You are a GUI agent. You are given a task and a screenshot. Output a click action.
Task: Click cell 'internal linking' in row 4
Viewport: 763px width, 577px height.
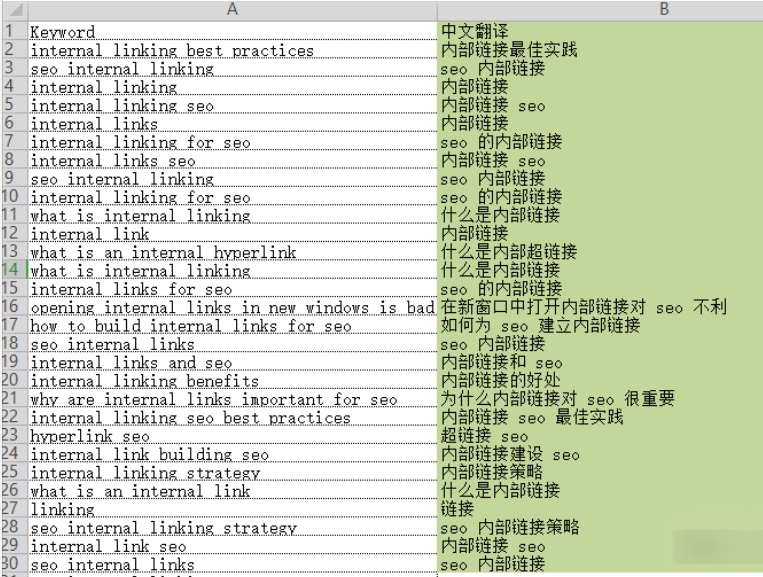point(232,86)
